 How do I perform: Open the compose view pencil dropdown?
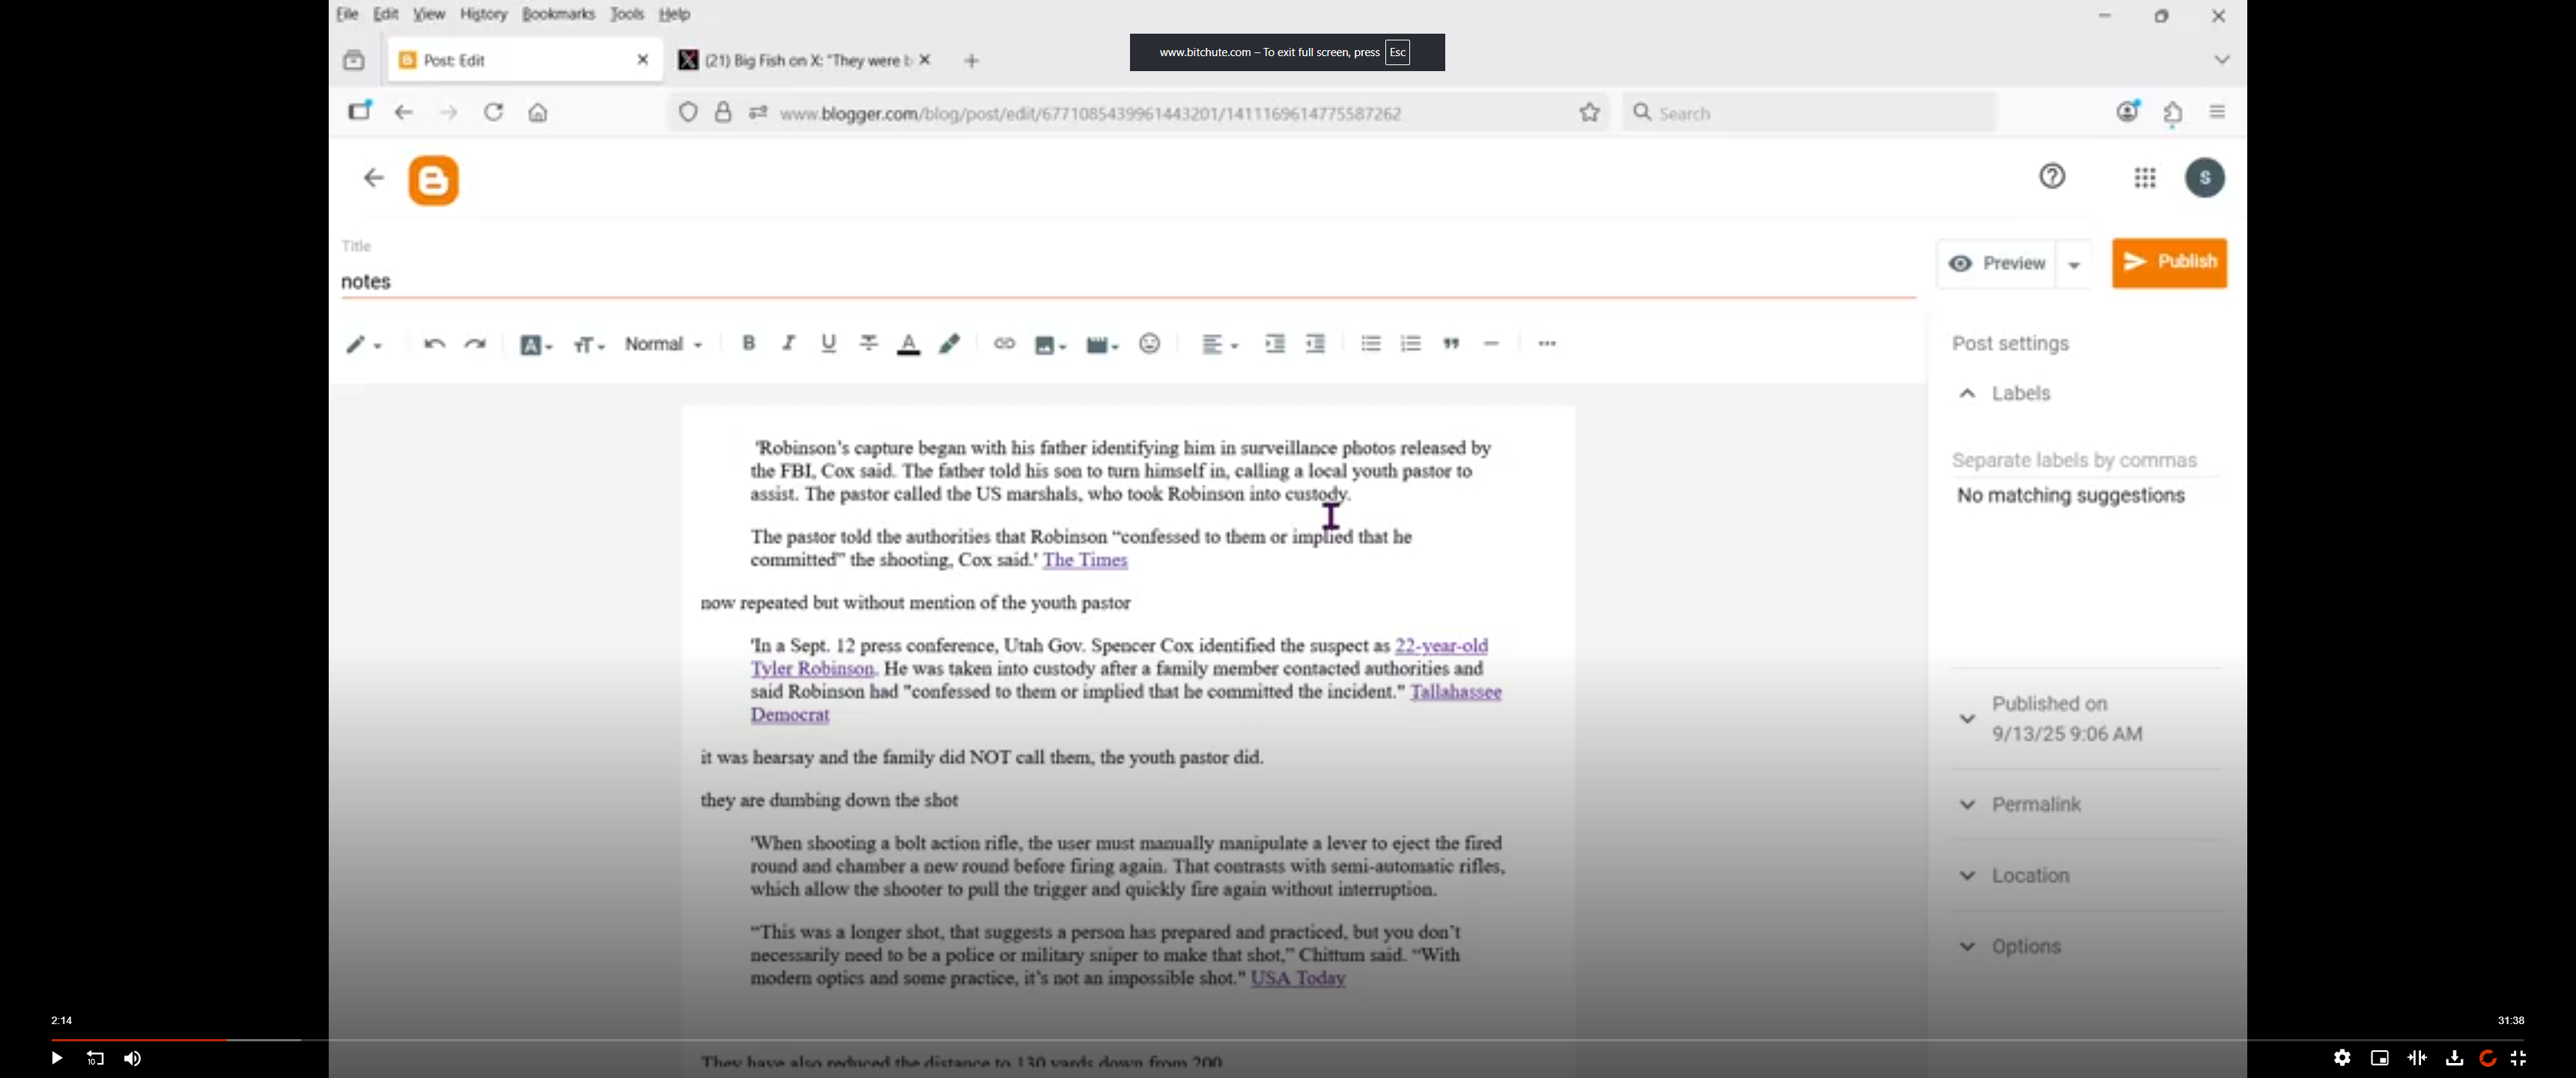click(364, 344)
